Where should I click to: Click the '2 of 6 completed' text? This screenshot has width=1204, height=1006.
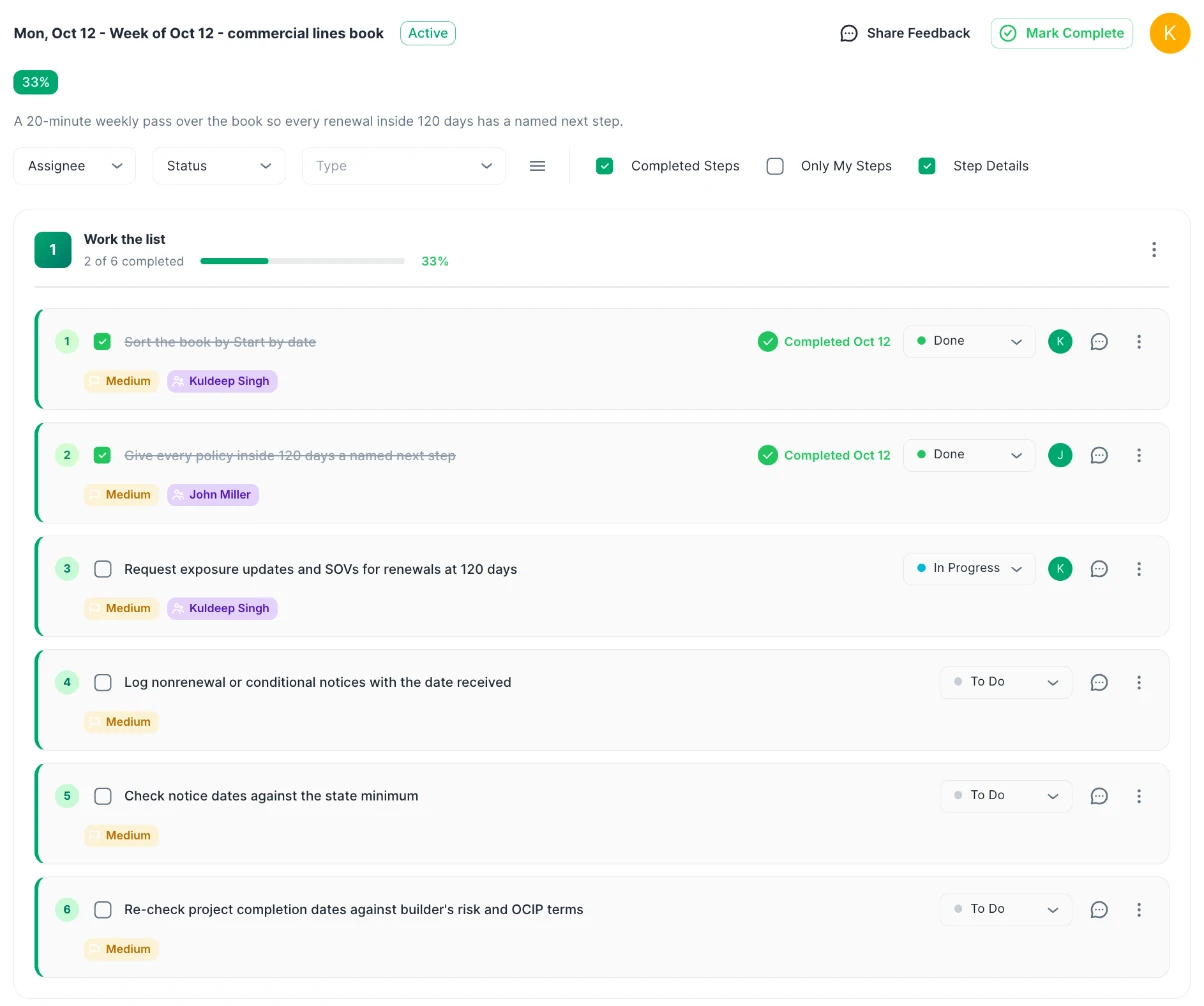134,261
